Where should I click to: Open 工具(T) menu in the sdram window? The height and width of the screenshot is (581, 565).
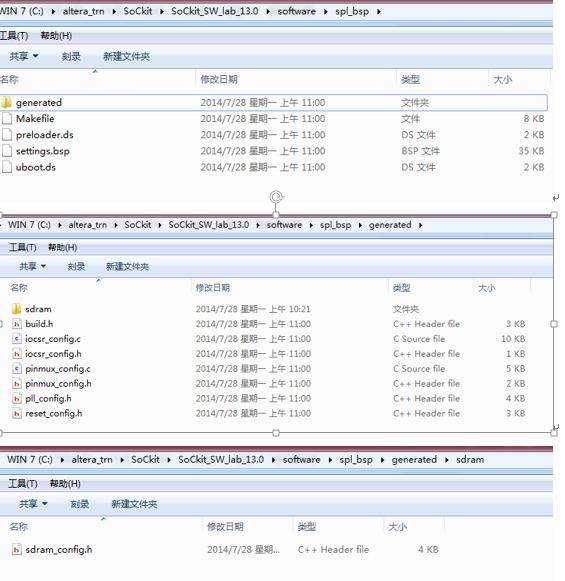23,484
